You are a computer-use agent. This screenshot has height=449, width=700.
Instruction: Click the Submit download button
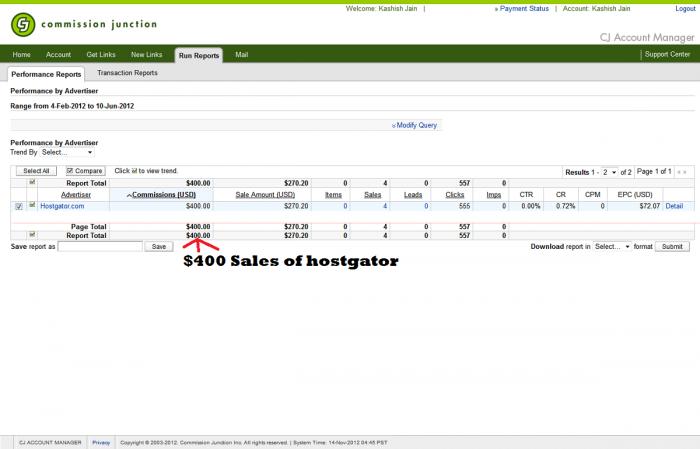tap(672, 246)
